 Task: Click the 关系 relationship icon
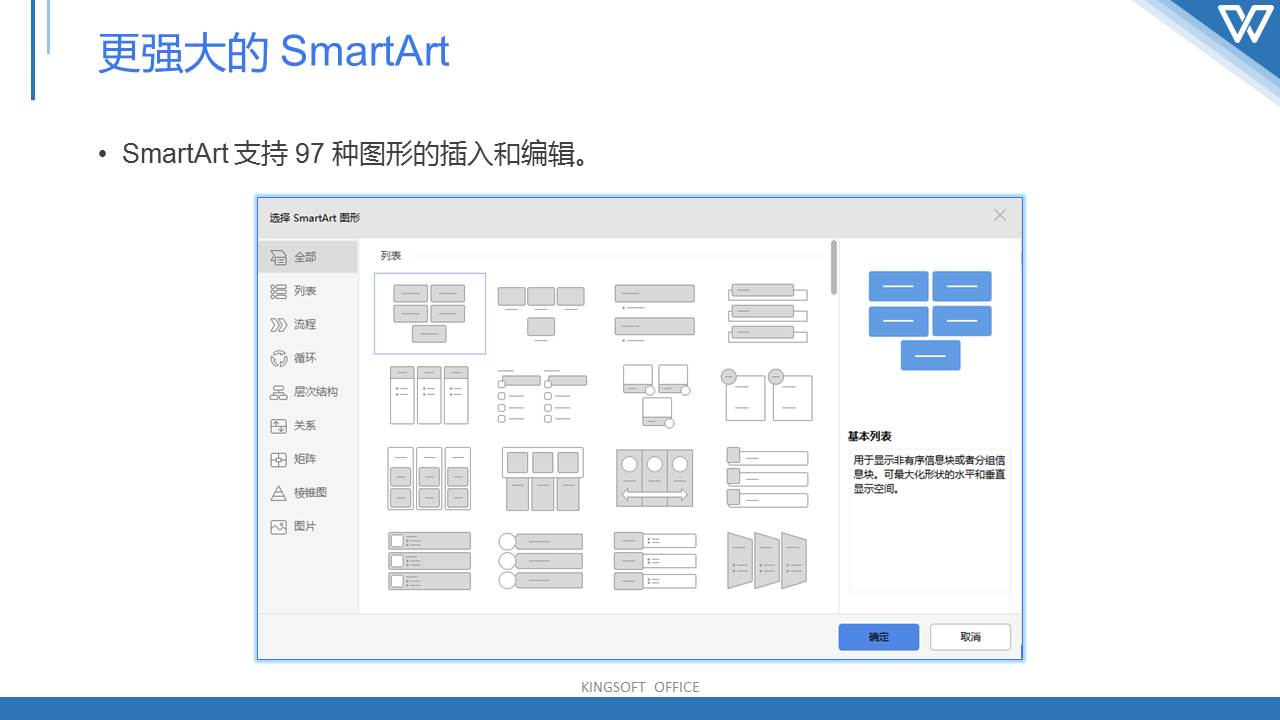(279, 426)
